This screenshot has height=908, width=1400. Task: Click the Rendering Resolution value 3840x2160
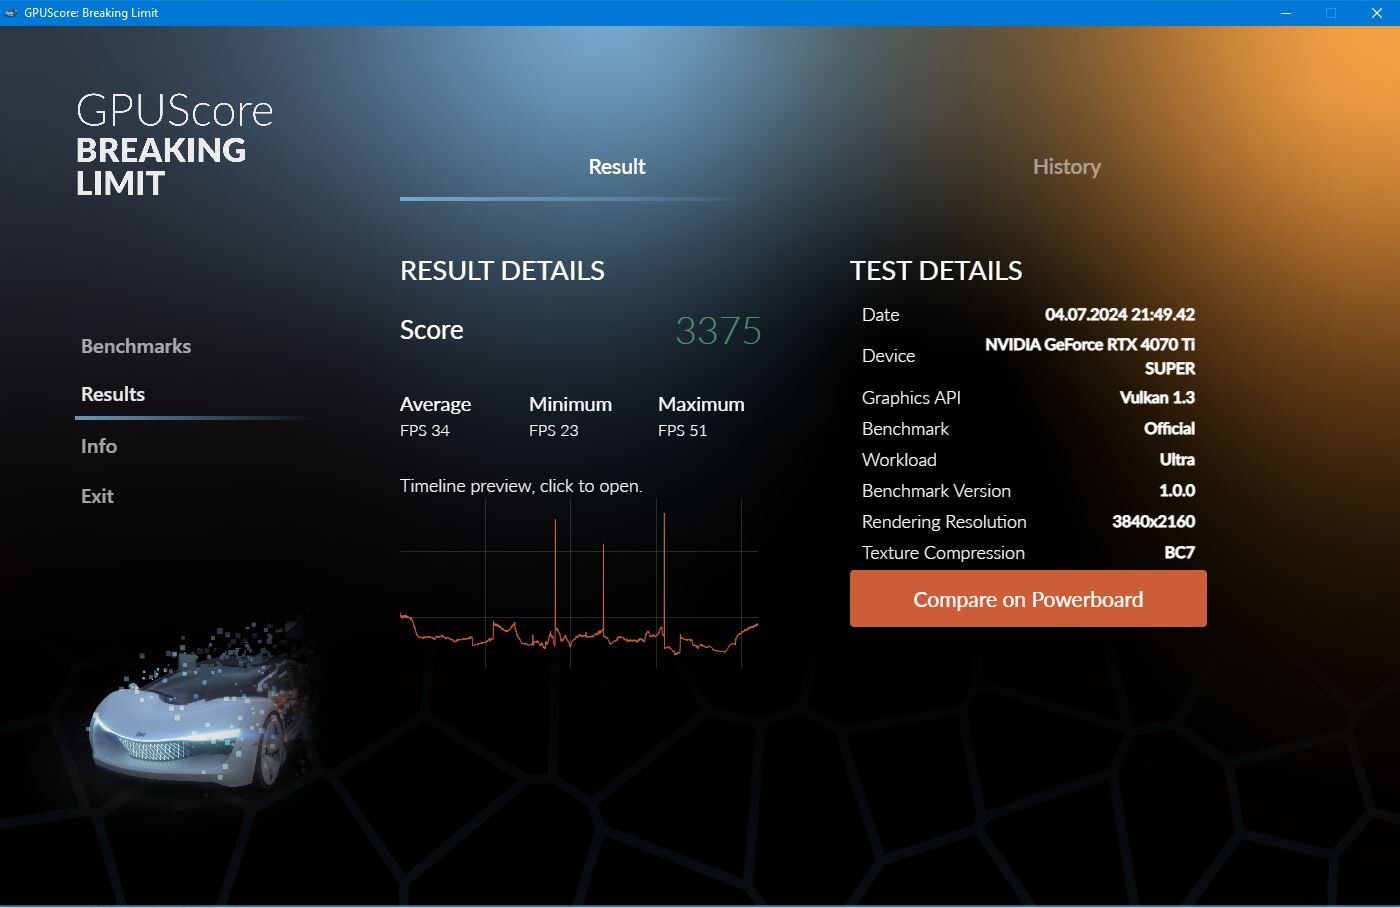(1153, 522)
